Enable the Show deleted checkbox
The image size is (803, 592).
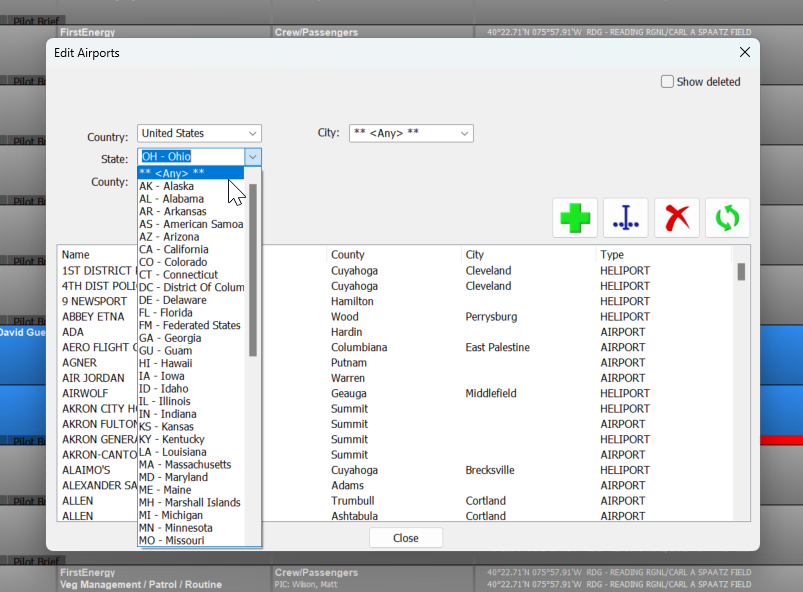click(667, 82)
